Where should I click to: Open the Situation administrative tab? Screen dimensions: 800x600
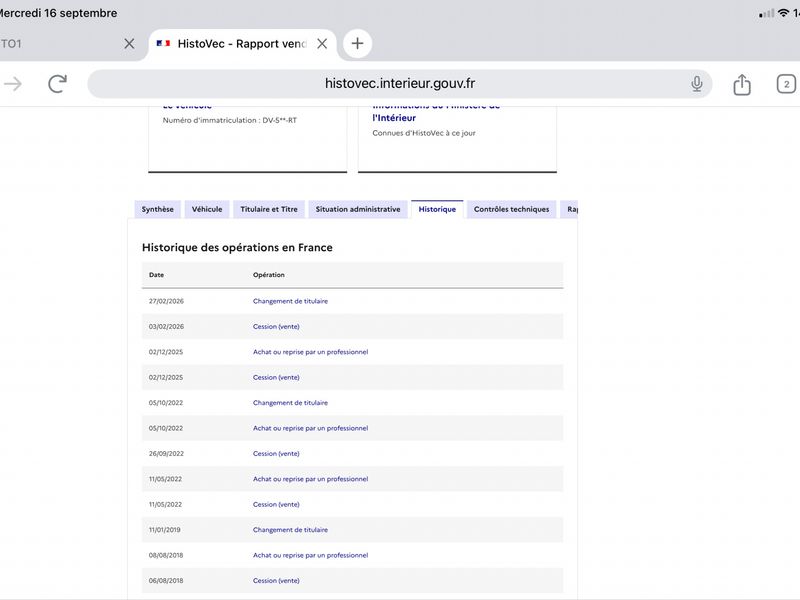[358, 209]
